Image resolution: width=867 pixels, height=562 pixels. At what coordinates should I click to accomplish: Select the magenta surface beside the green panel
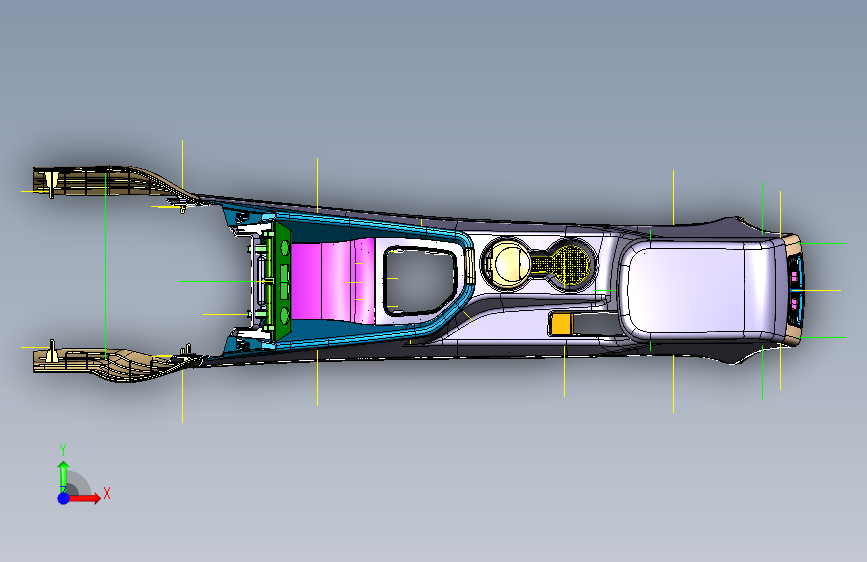(333, 281)
